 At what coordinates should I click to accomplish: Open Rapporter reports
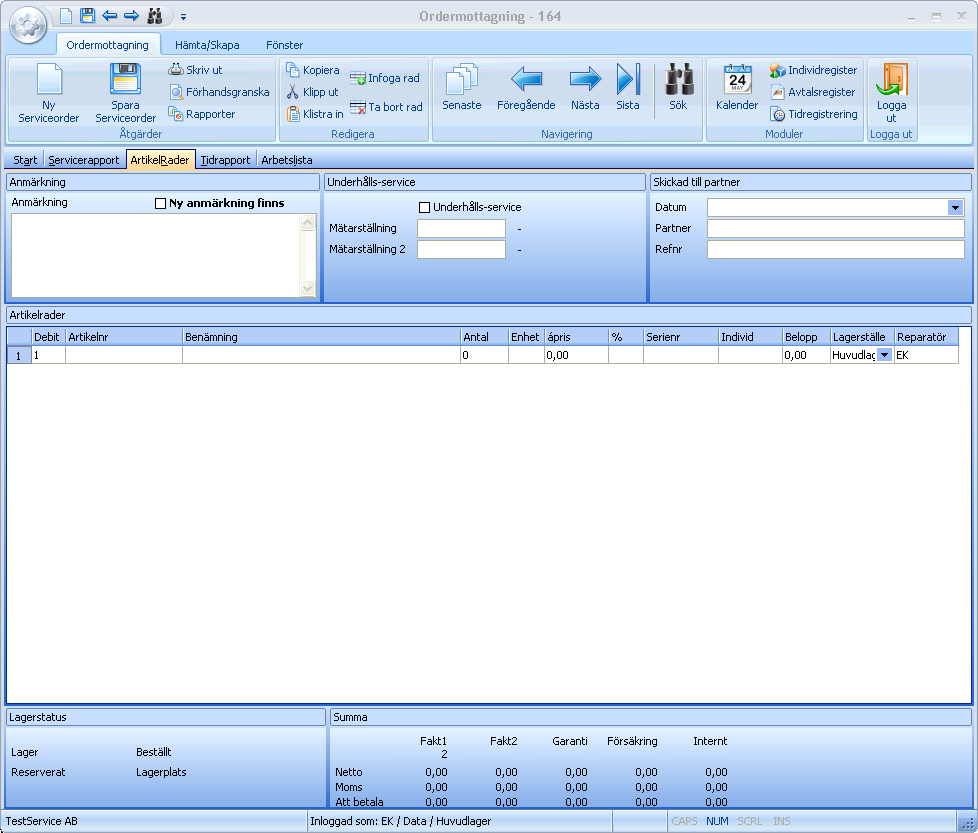(x=202, y=114)
